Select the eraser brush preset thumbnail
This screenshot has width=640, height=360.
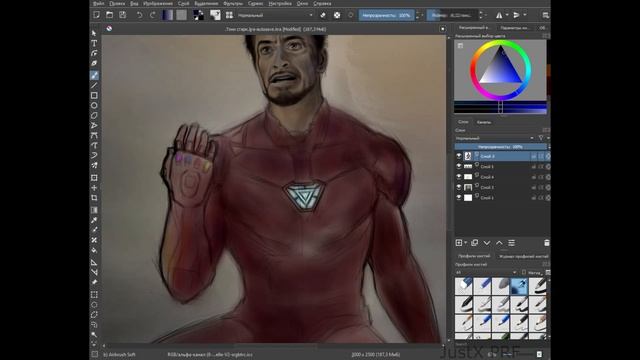pos(464,286)
